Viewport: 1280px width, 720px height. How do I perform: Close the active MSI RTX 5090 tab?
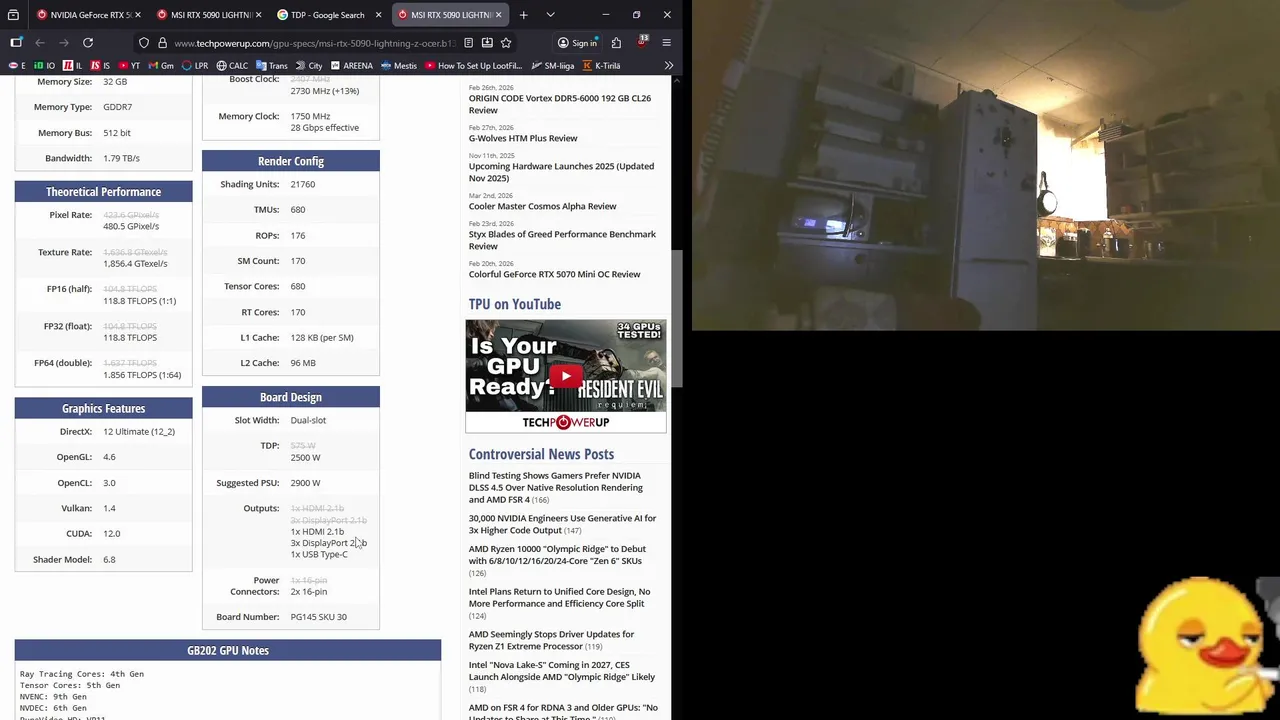[498, 15]
